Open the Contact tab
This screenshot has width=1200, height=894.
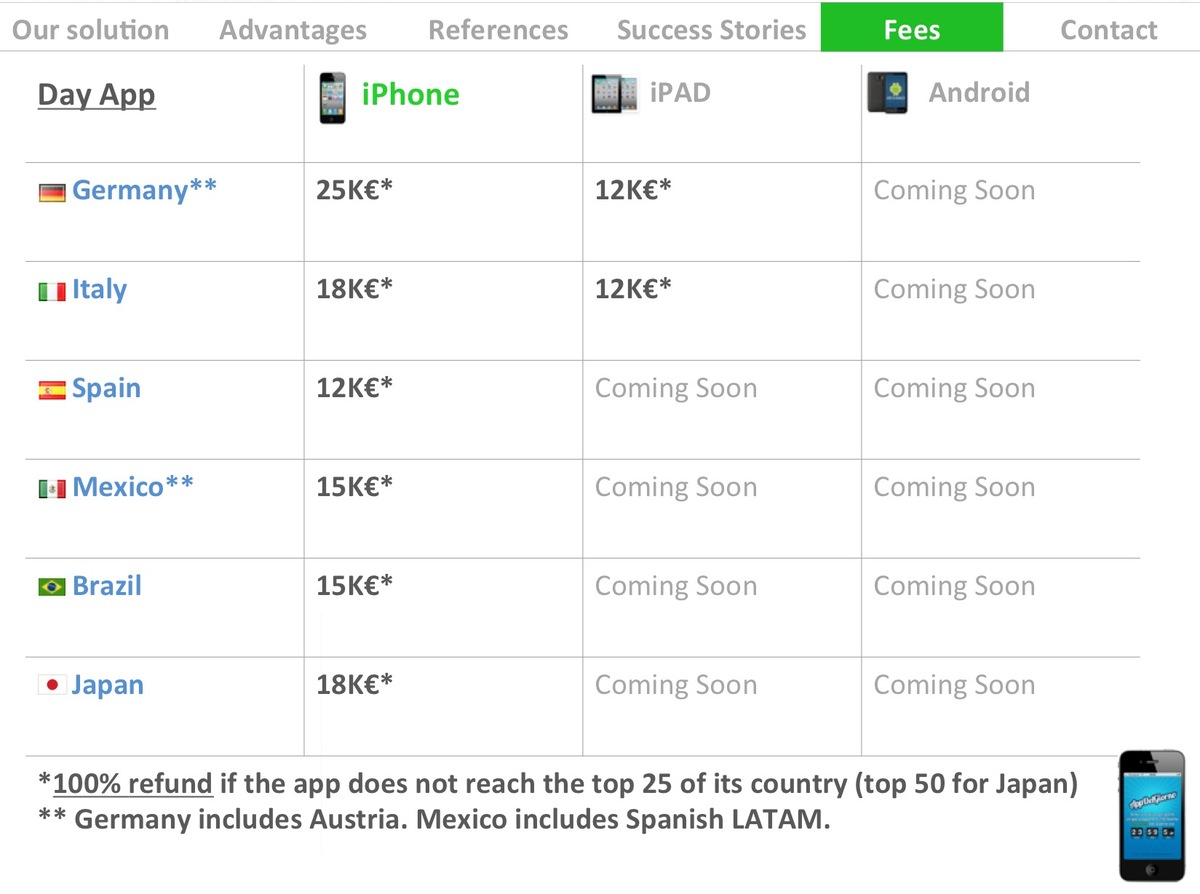point(1109,30)
